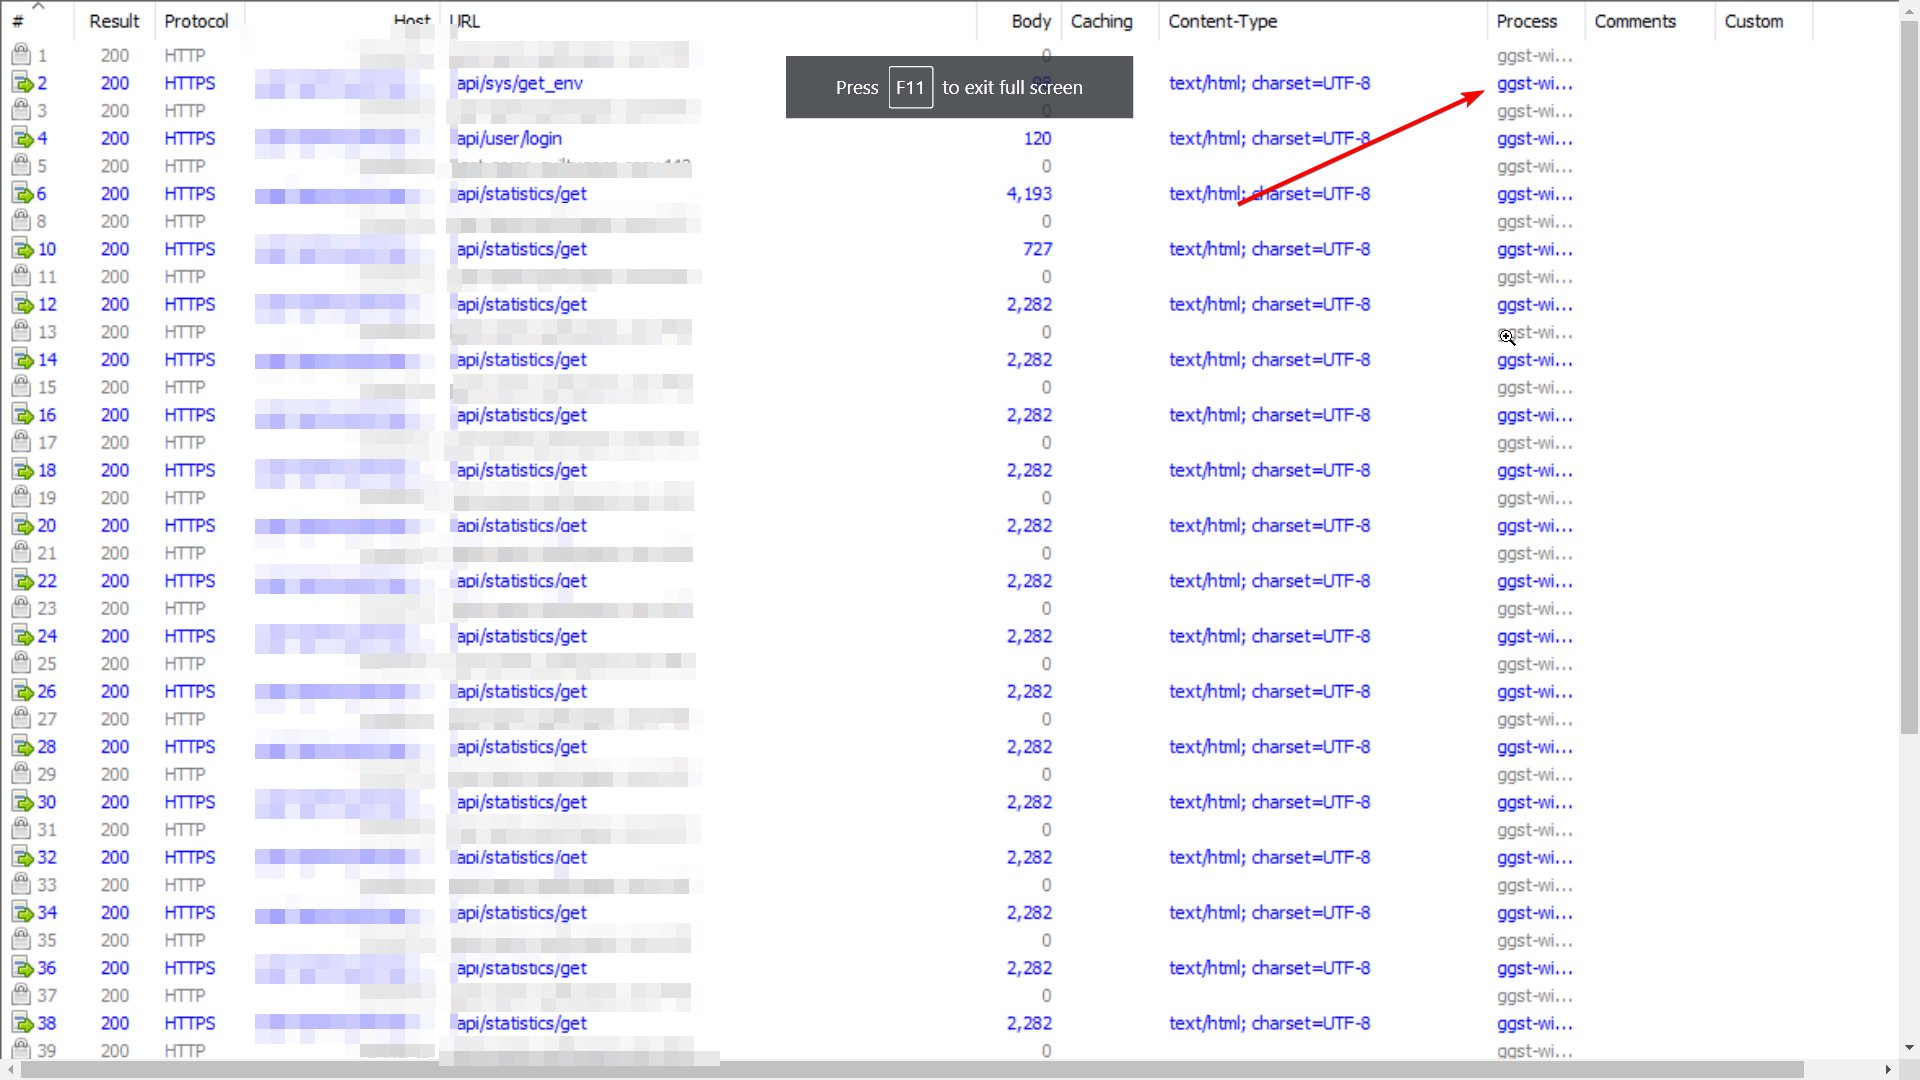The height and width of the screenshot is (1080, 1920).
Task: Click the green arrow icon of session 28
Action: pos(22,747)
